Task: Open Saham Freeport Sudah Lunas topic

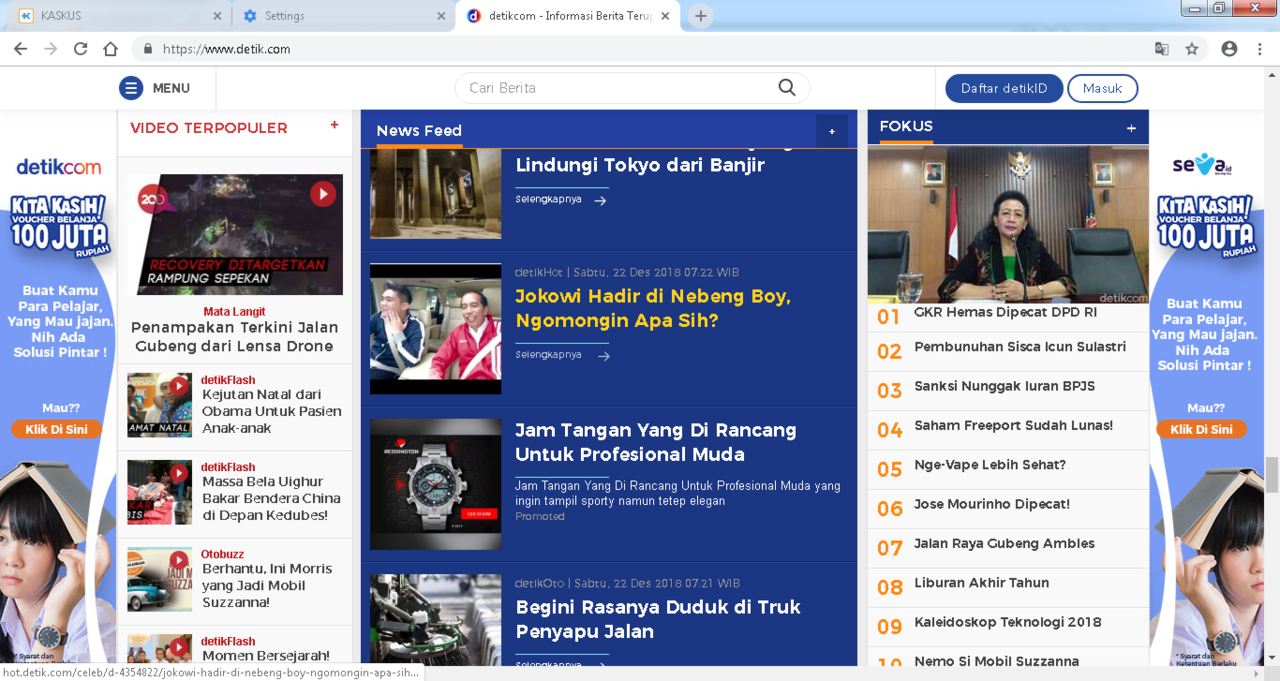Action: [1013, 425]
